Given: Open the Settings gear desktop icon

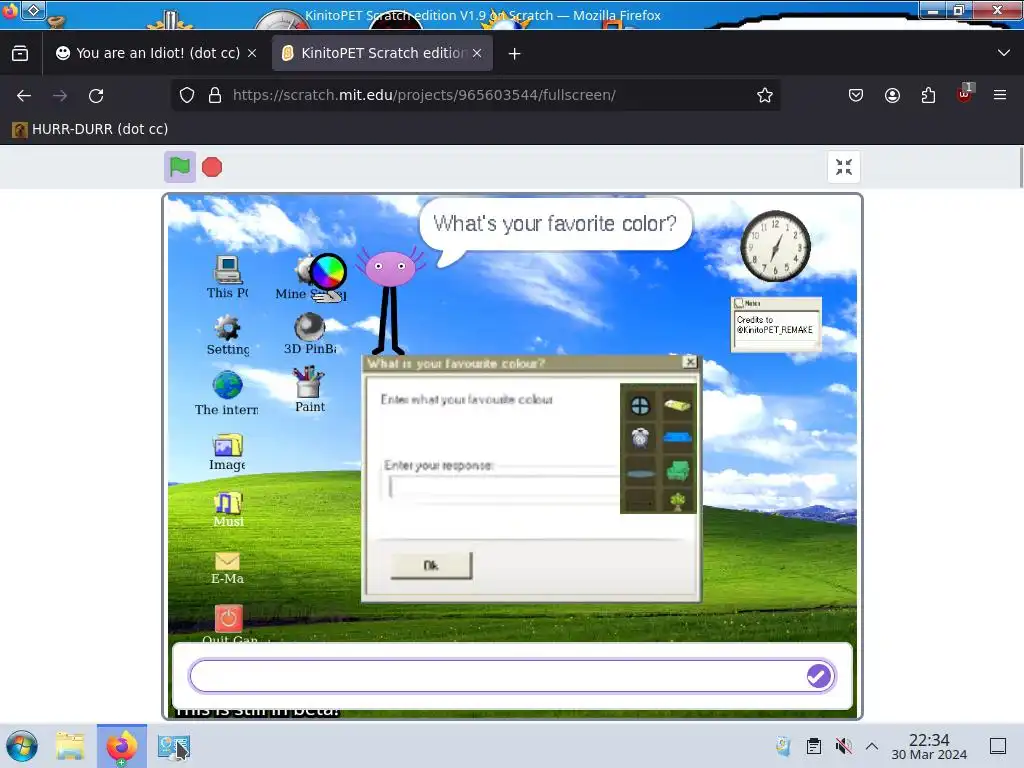Looking at the screenshot, I should [228, 335].
